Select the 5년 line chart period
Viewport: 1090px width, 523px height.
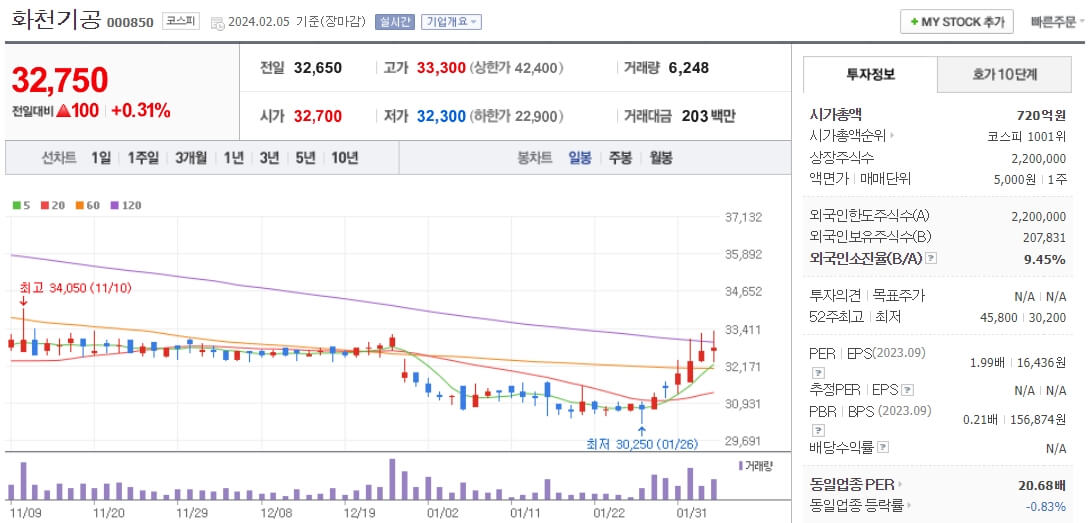click(305, 158)
